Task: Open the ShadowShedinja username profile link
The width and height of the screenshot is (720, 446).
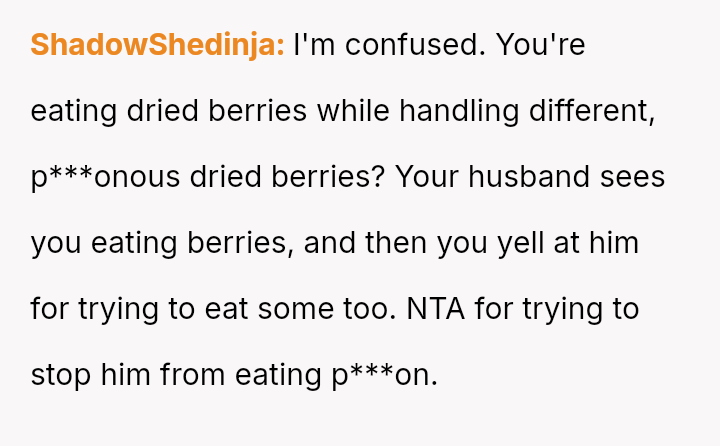Action: (x=158, y=45)
